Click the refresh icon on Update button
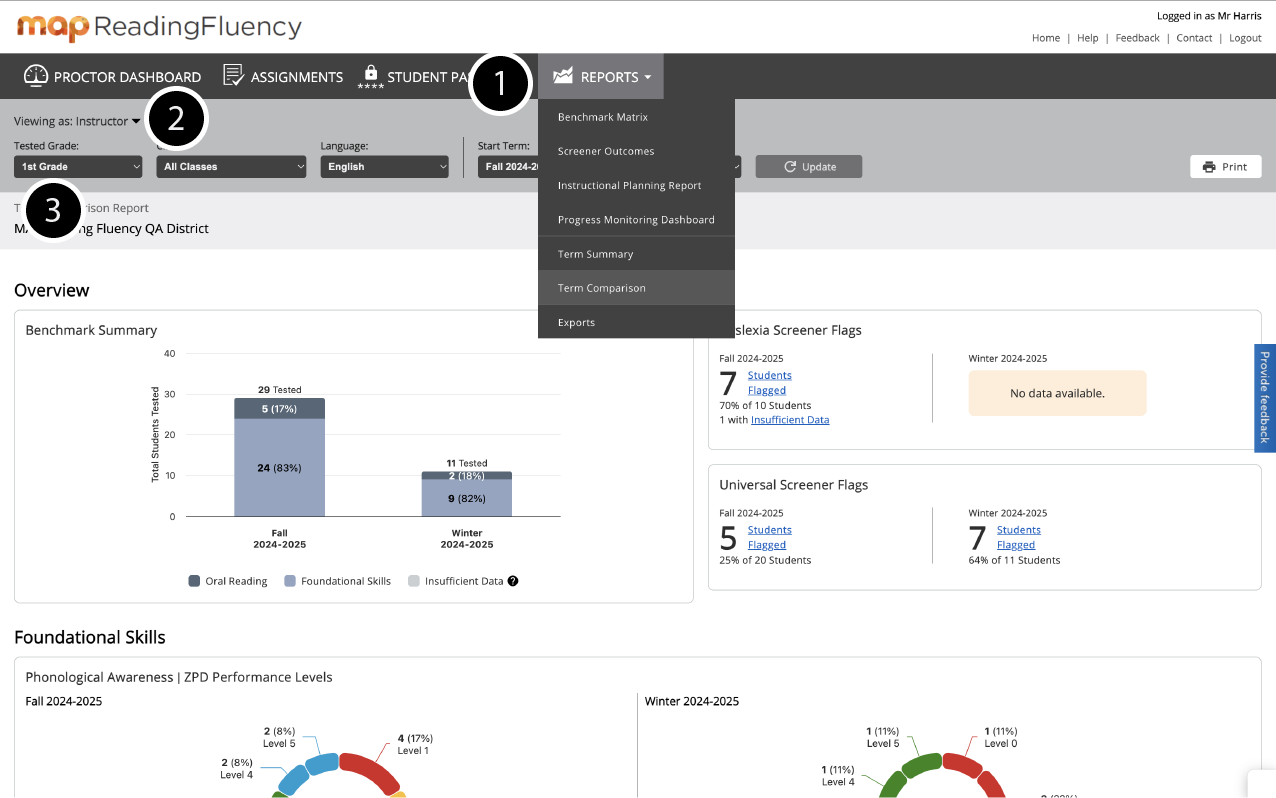1276x798 pixels. (x=790, y=167)
